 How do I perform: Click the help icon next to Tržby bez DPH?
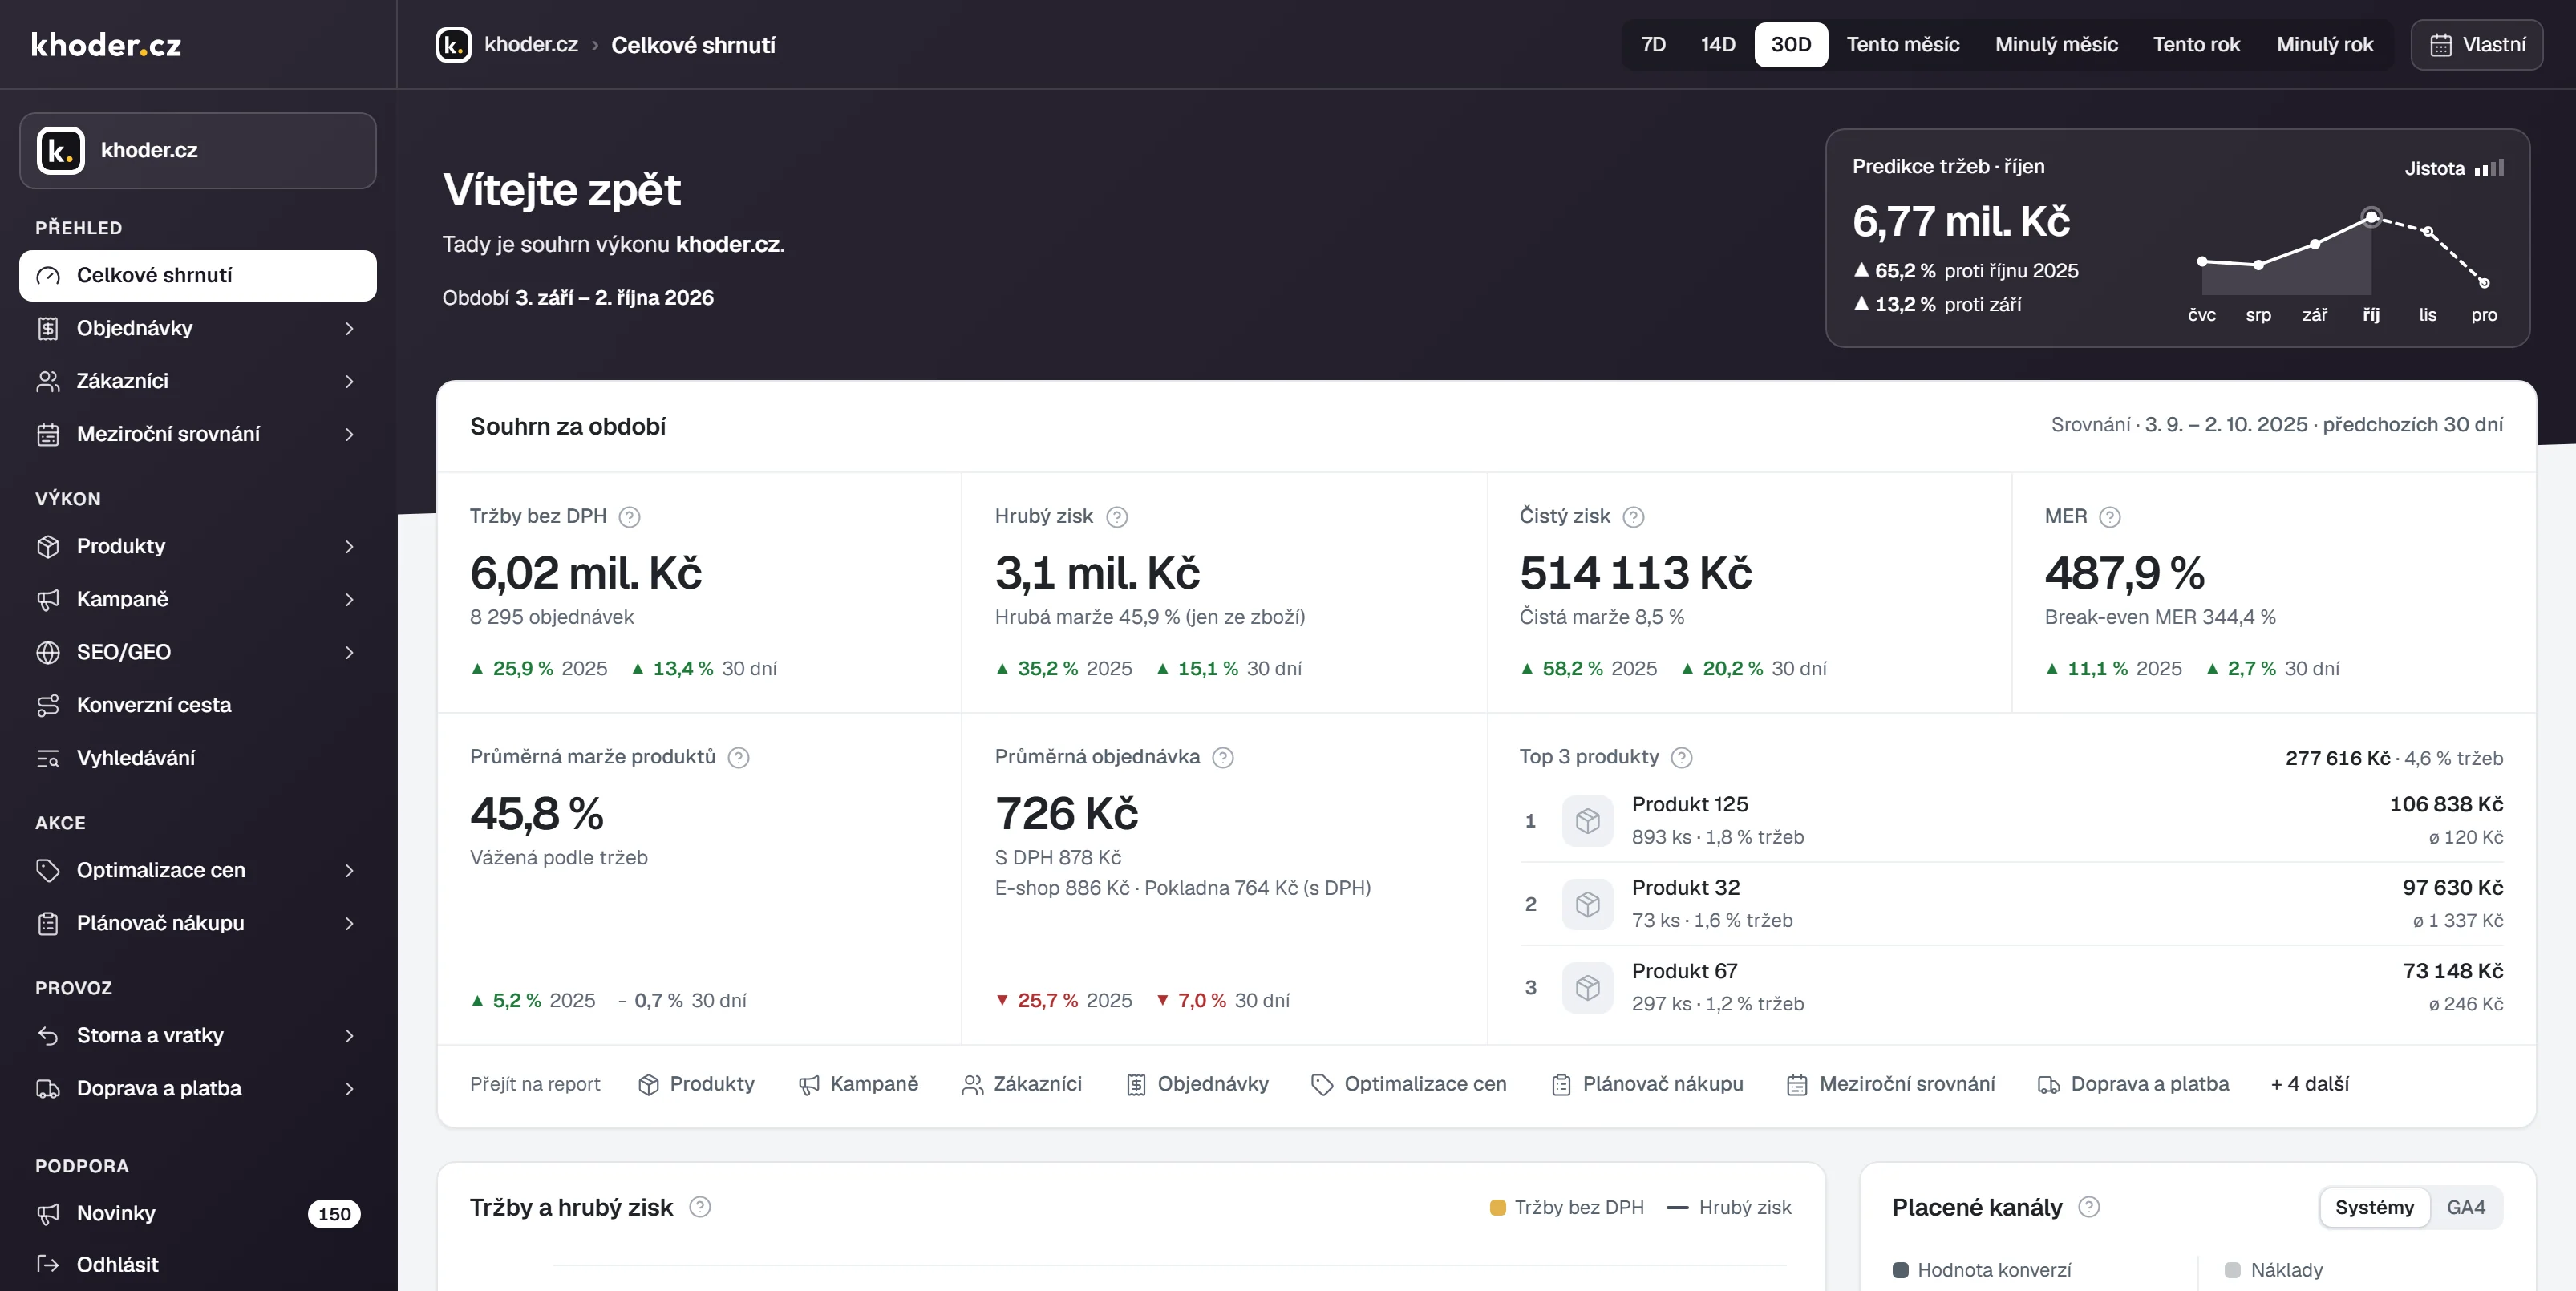click(629, 517)
